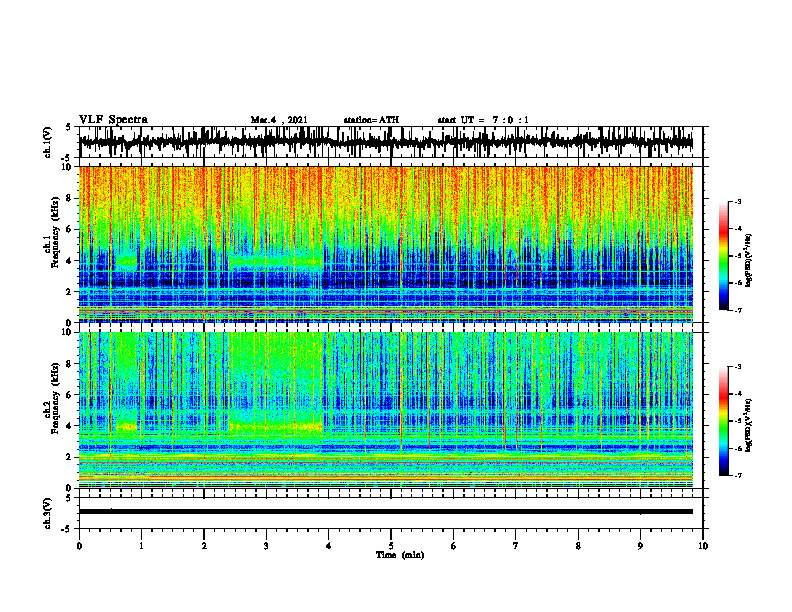Screen dimensions: 792x612
Task: Click time axis tick label "7"
Action: point(516,546)
